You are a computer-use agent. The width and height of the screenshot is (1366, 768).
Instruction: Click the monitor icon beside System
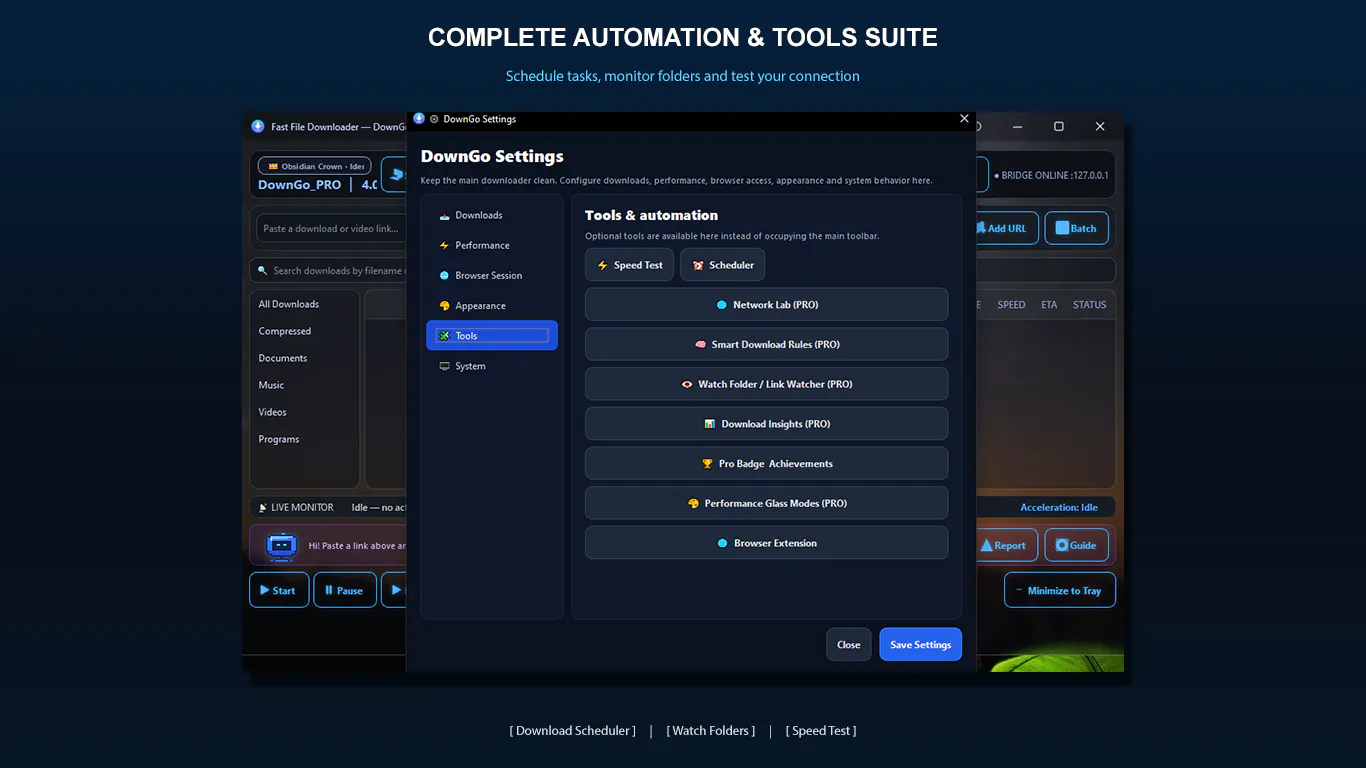pos(444,366)
